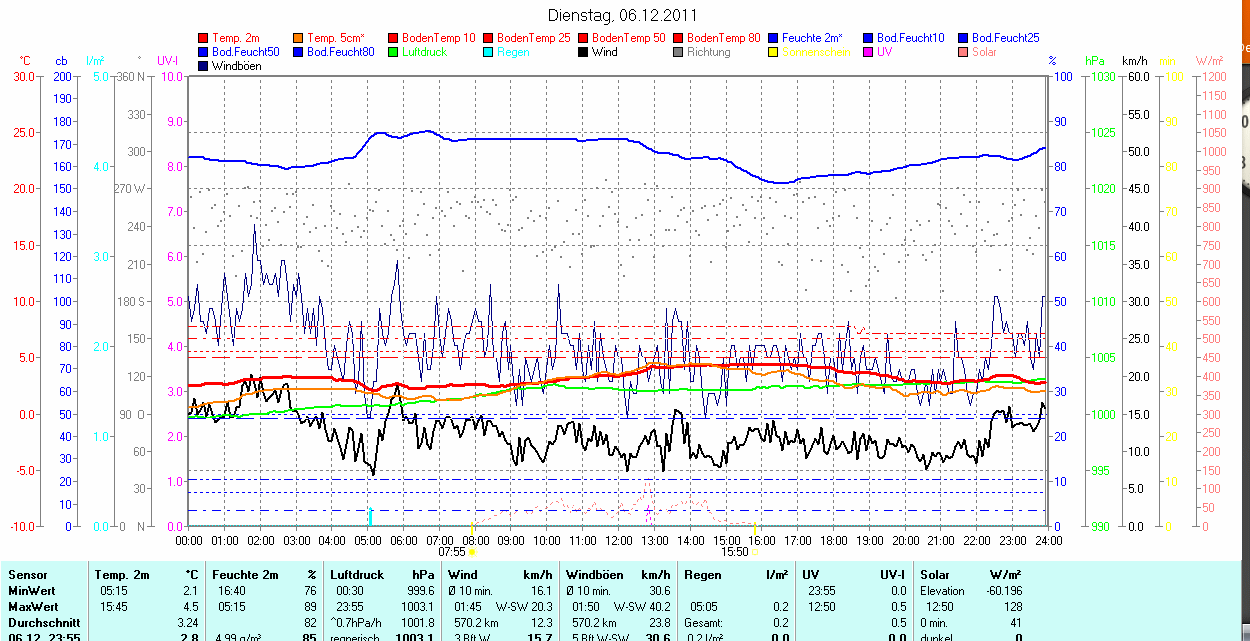The height and width of the screenshot is (641, 1250).
Task: Click the green hPa axis unit label
Action: click(x=1095, y=61)
